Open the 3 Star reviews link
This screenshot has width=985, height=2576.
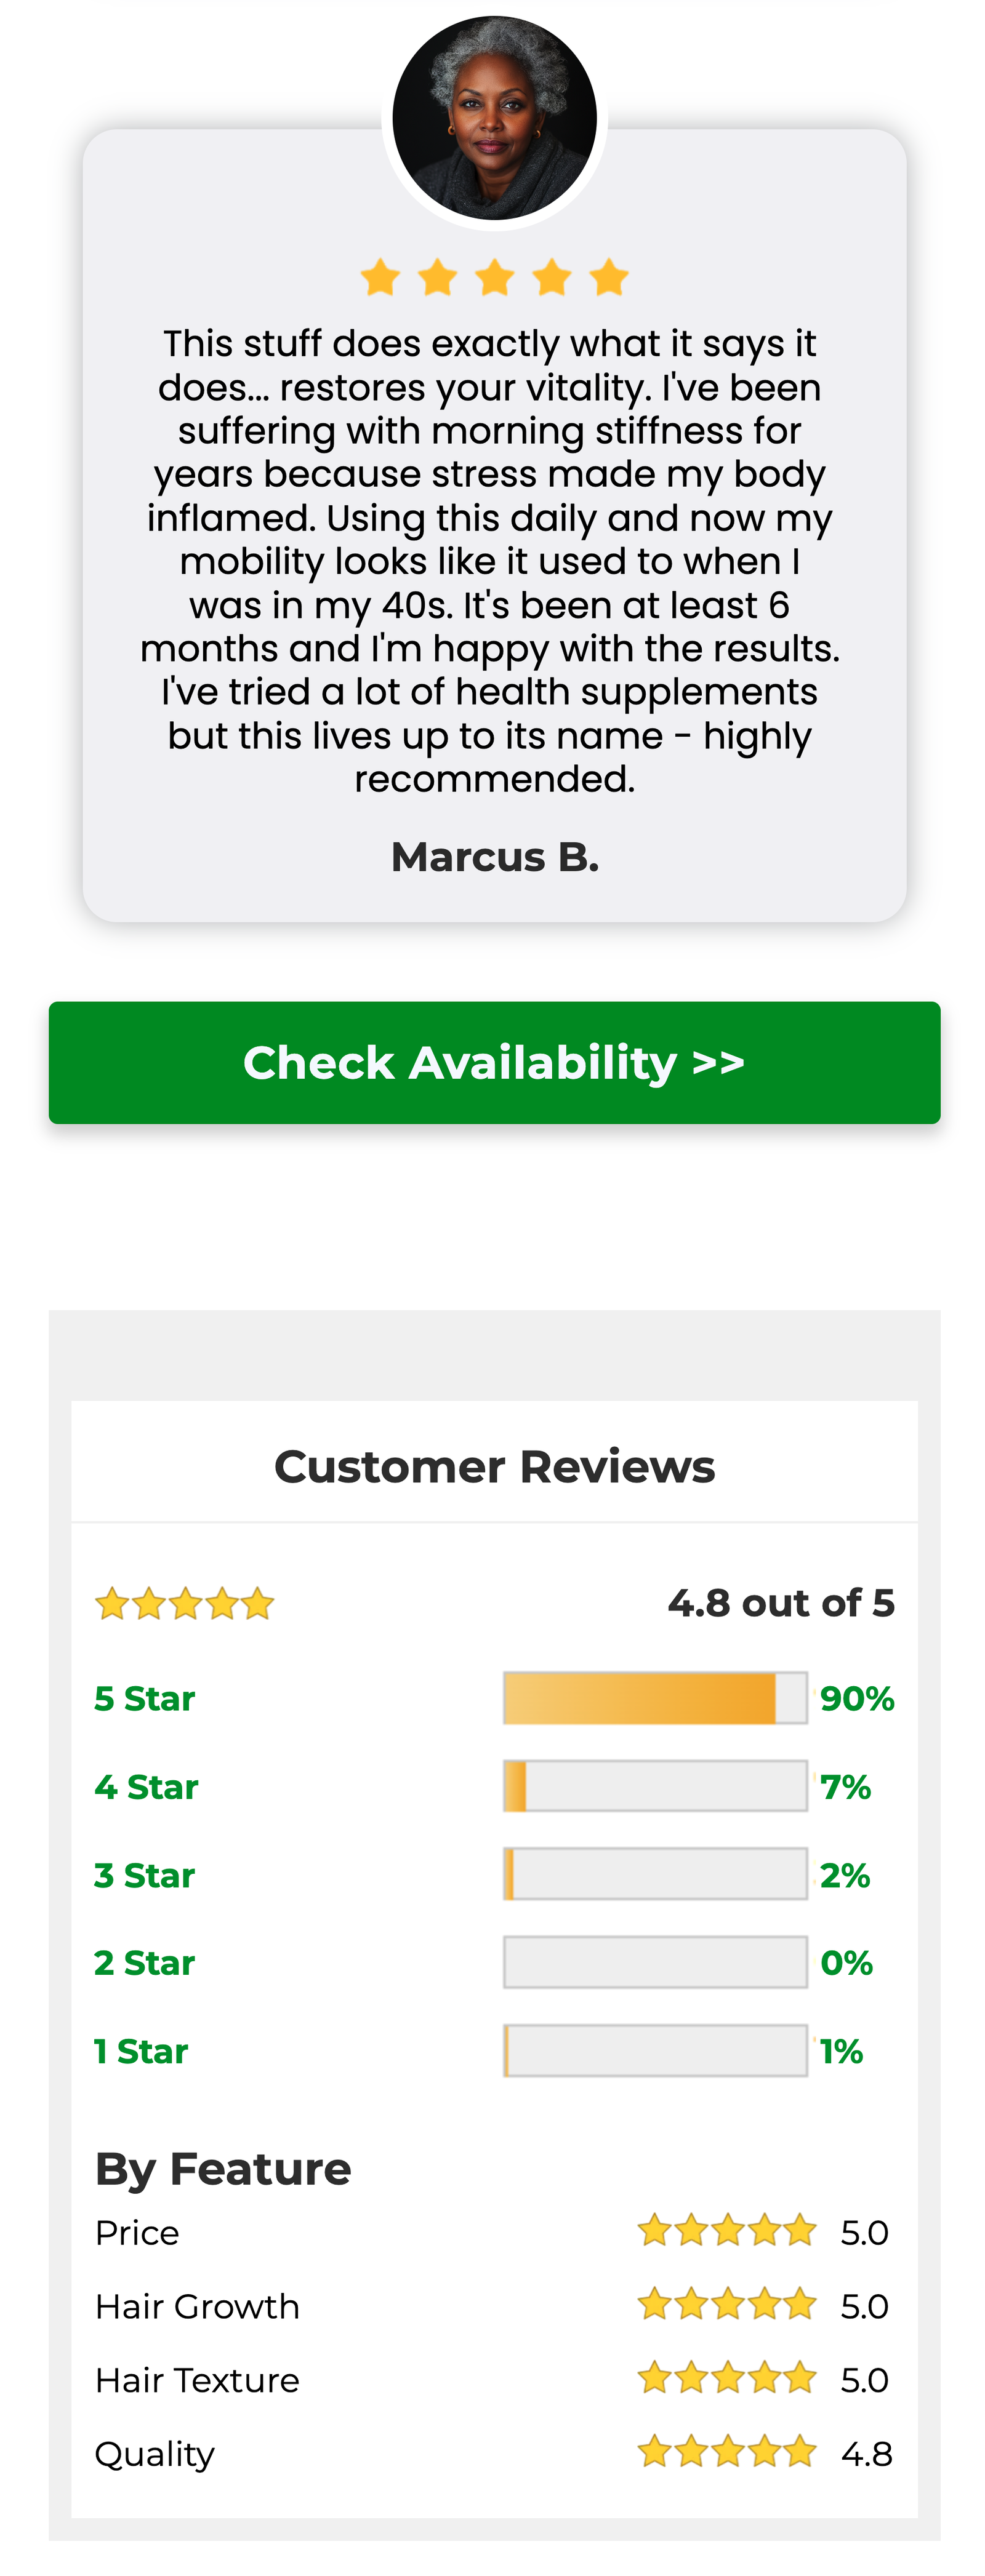[x=144, y=1875]
